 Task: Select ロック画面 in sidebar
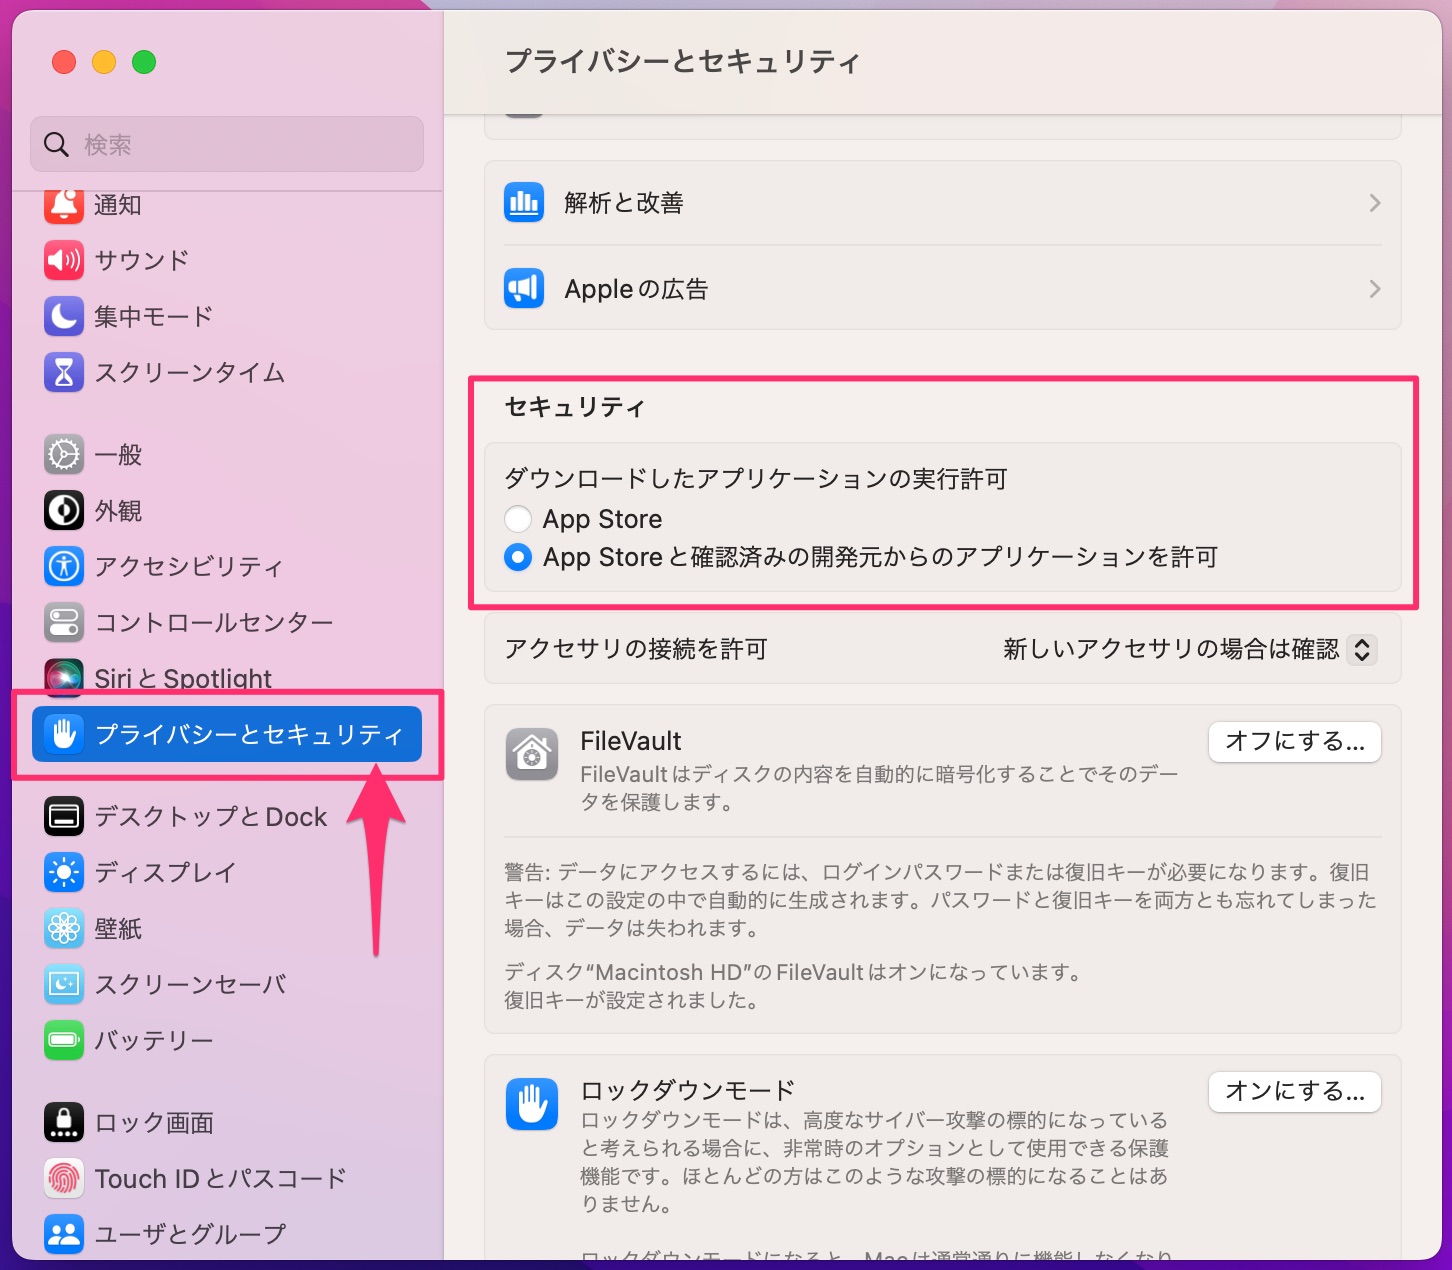pyautogui.click(x=227, y=1122)
